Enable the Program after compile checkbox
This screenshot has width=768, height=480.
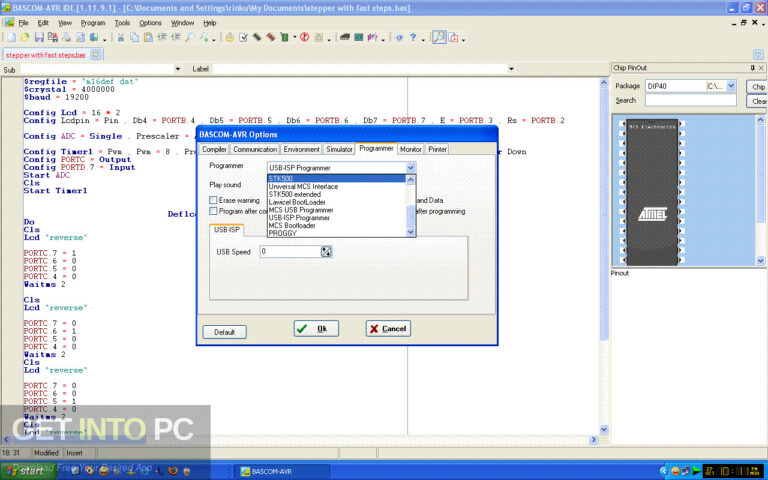(213, 211)
